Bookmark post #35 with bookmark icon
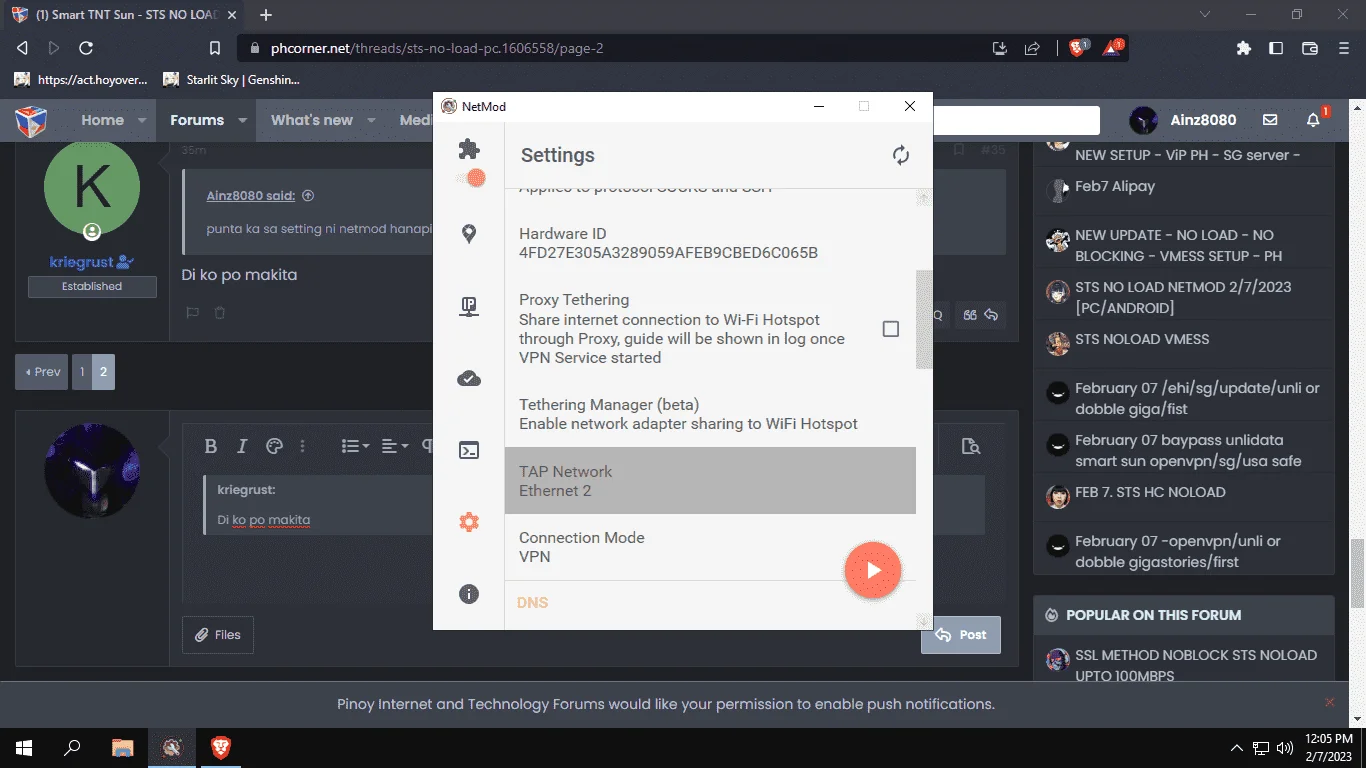Viewport: 1366px width, 768px height. (958, 150)
